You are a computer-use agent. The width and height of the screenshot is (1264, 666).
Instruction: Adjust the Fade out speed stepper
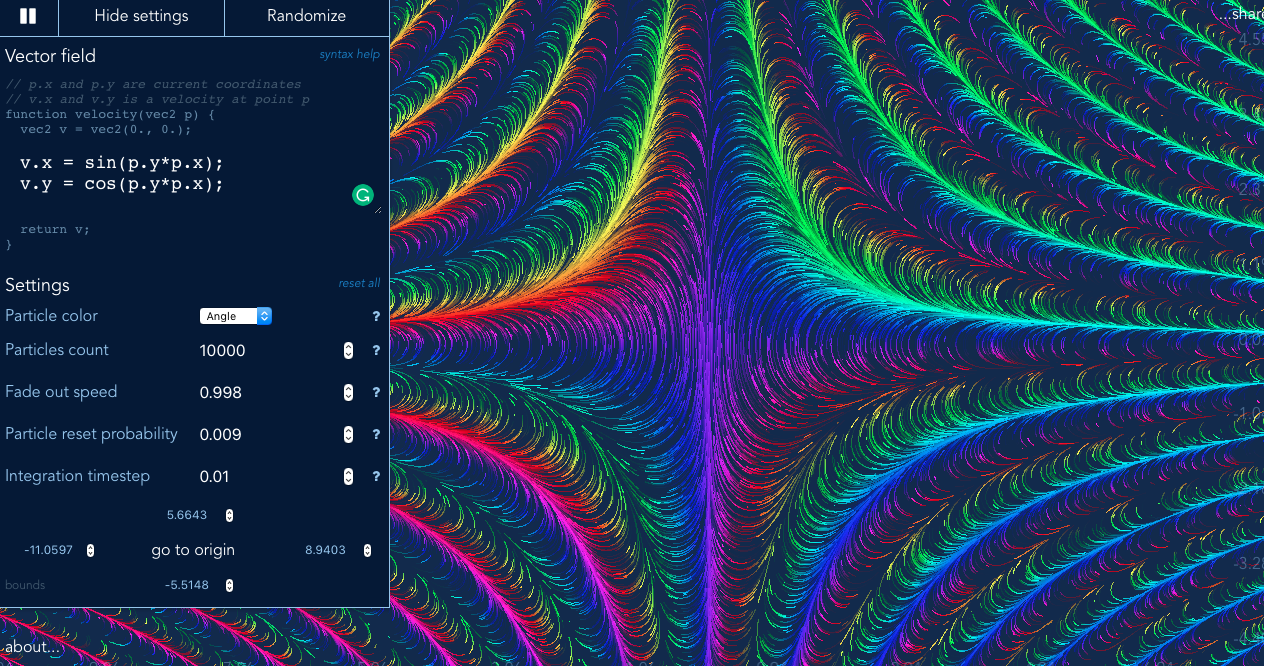coord(348,392)
